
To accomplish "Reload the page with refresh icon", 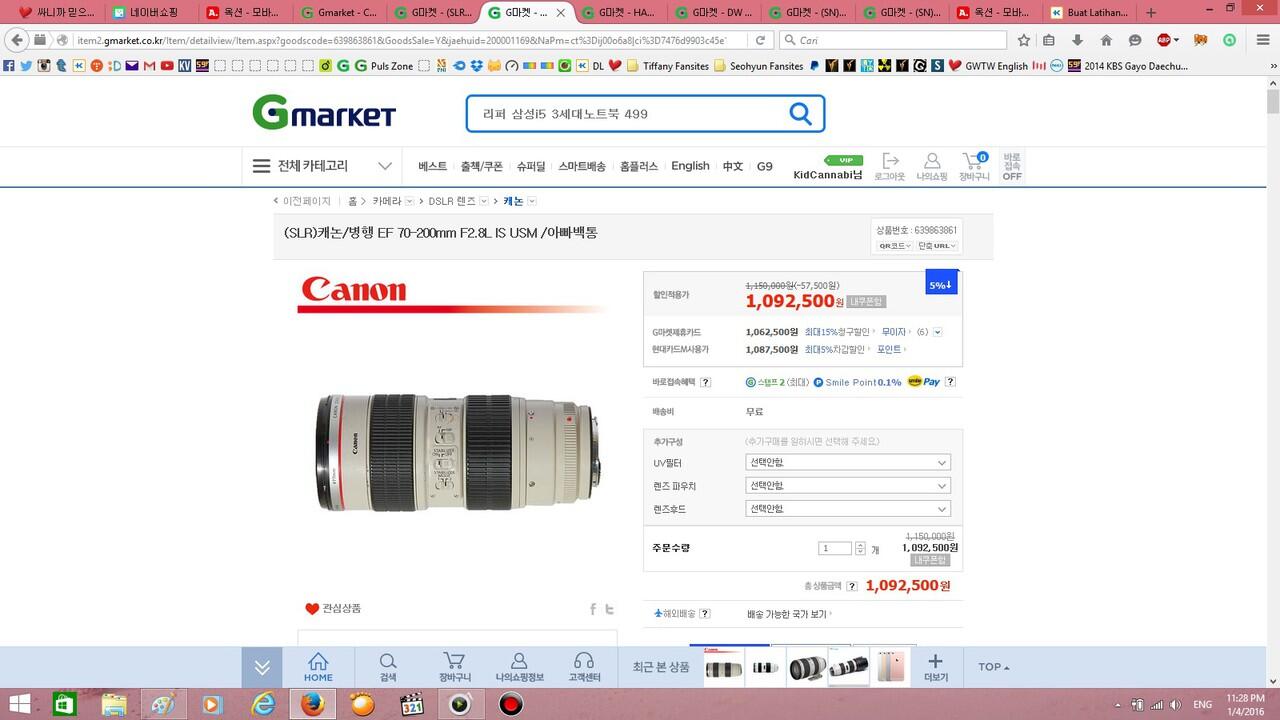I will click(x=760, y=40).
